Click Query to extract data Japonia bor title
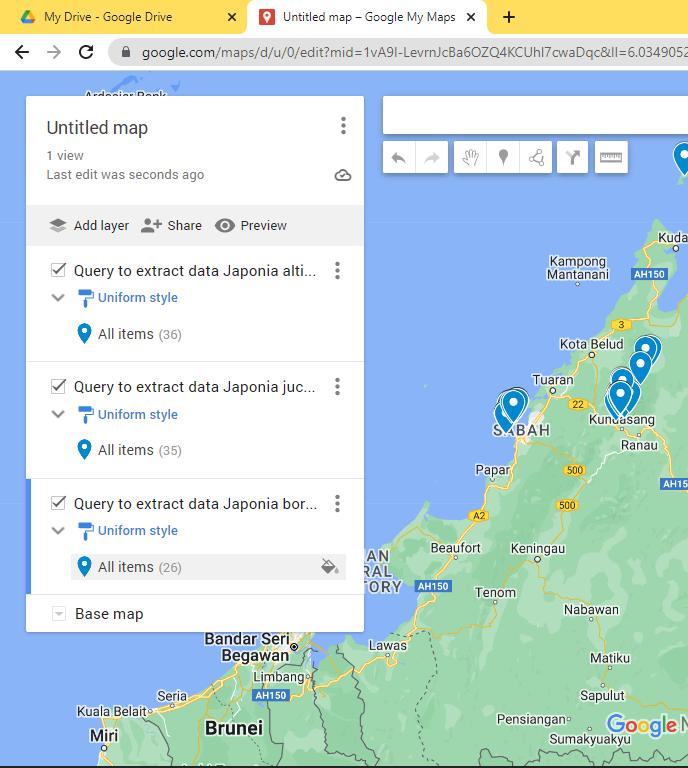Screen dimensions: 688x768 195,503
